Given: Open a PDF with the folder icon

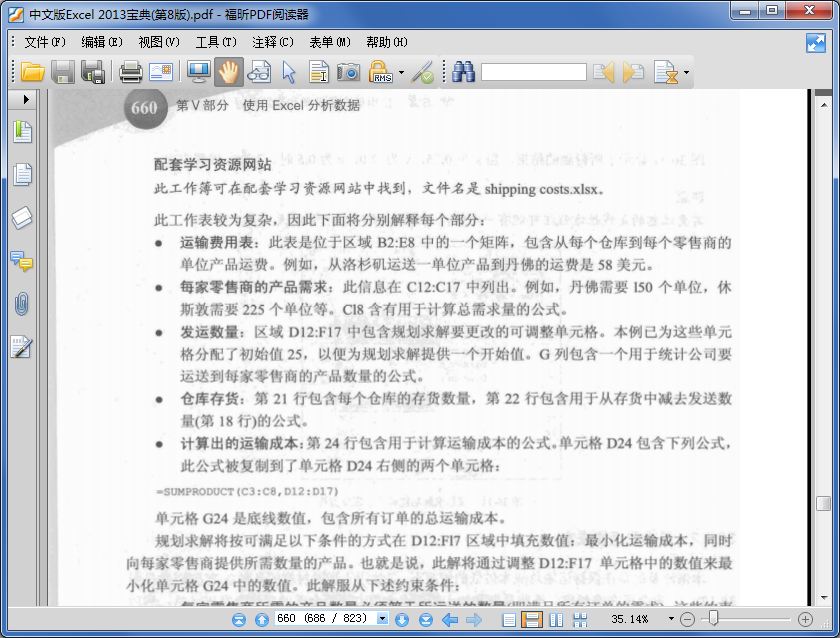Looking at the screenshot, I should click(32, 72).
